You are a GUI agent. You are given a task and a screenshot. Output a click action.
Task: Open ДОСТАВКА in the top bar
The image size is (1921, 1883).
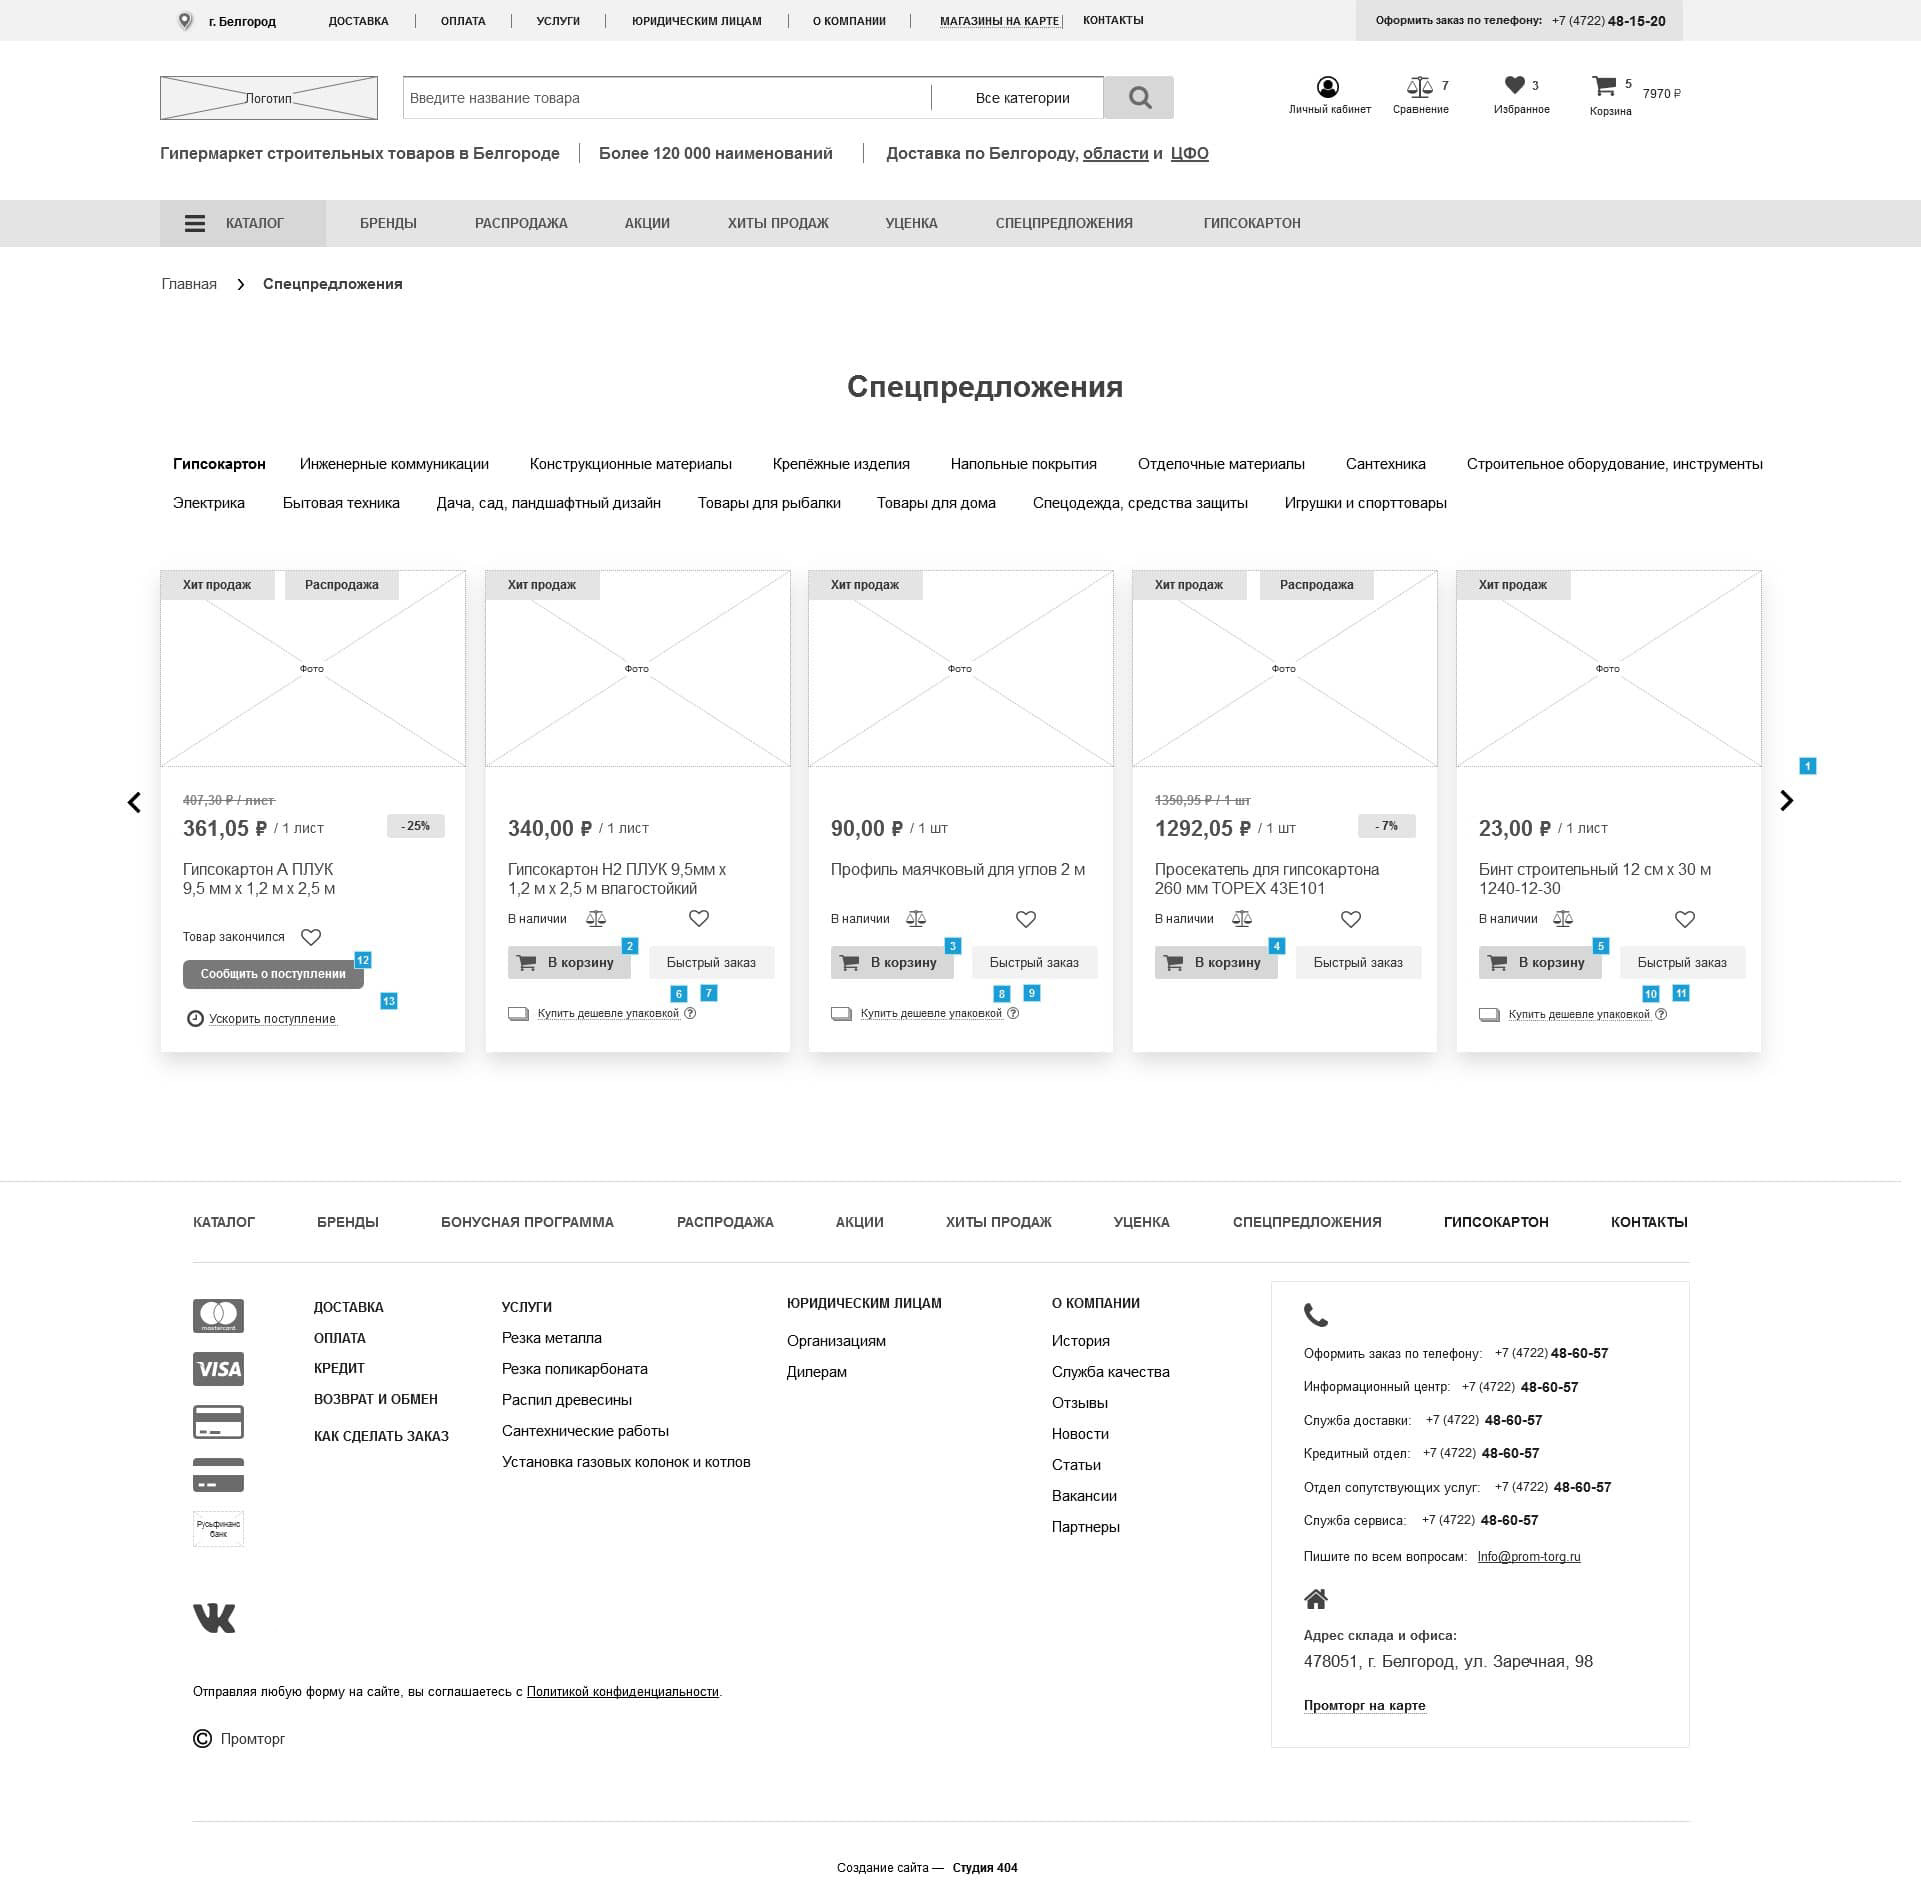click(358, 21)
